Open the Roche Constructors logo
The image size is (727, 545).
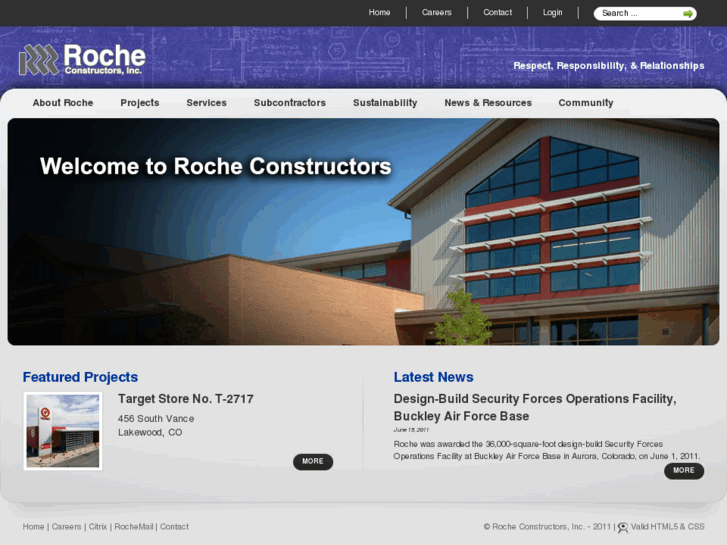(82, 59)
